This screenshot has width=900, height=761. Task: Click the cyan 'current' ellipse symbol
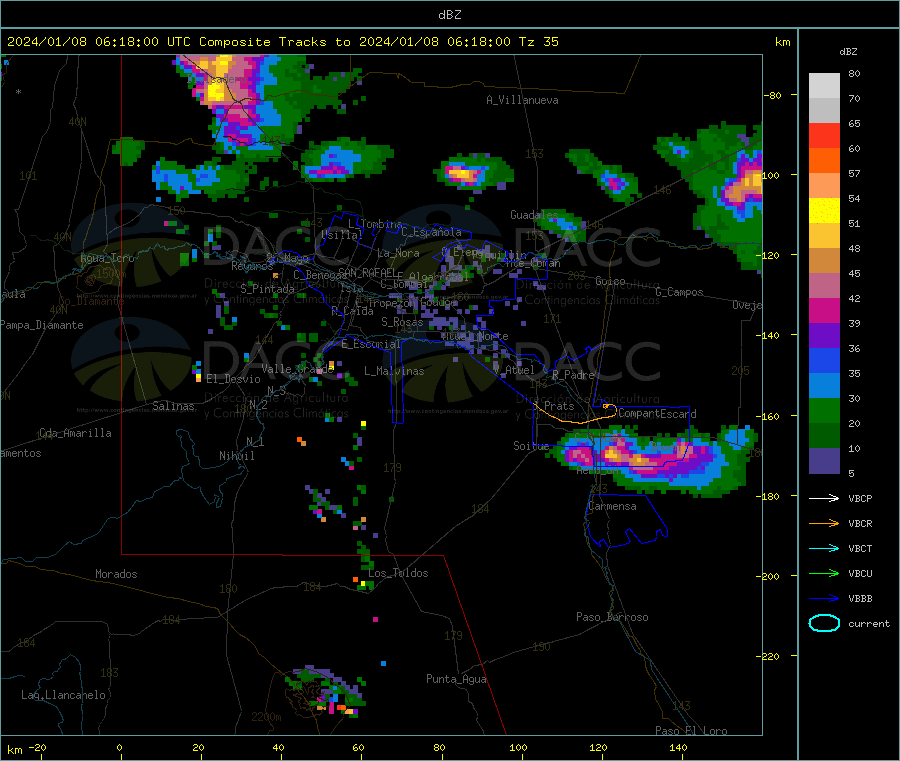point(824,623)
